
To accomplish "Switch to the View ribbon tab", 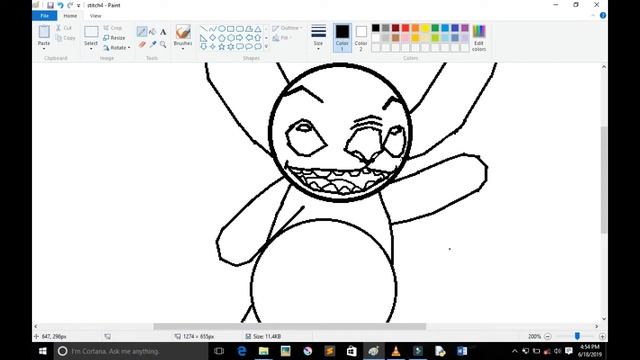I will [x=96, y=16].
